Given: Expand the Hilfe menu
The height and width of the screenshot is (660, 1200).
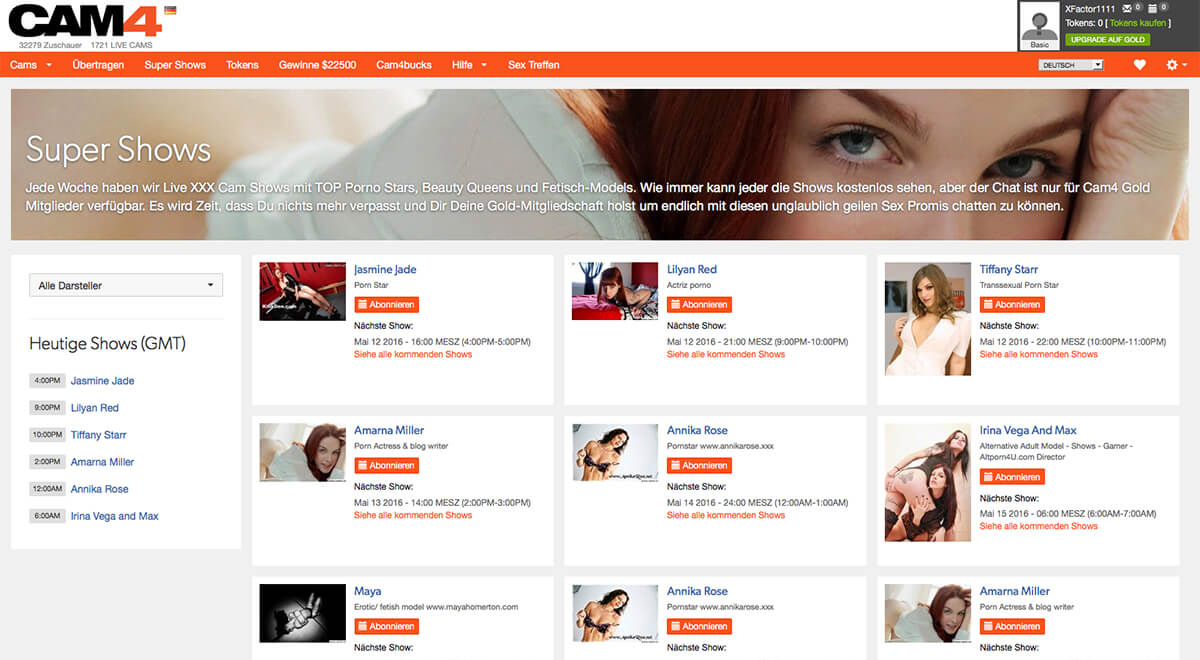Looking at the screenshot, I should click(469, 65).
